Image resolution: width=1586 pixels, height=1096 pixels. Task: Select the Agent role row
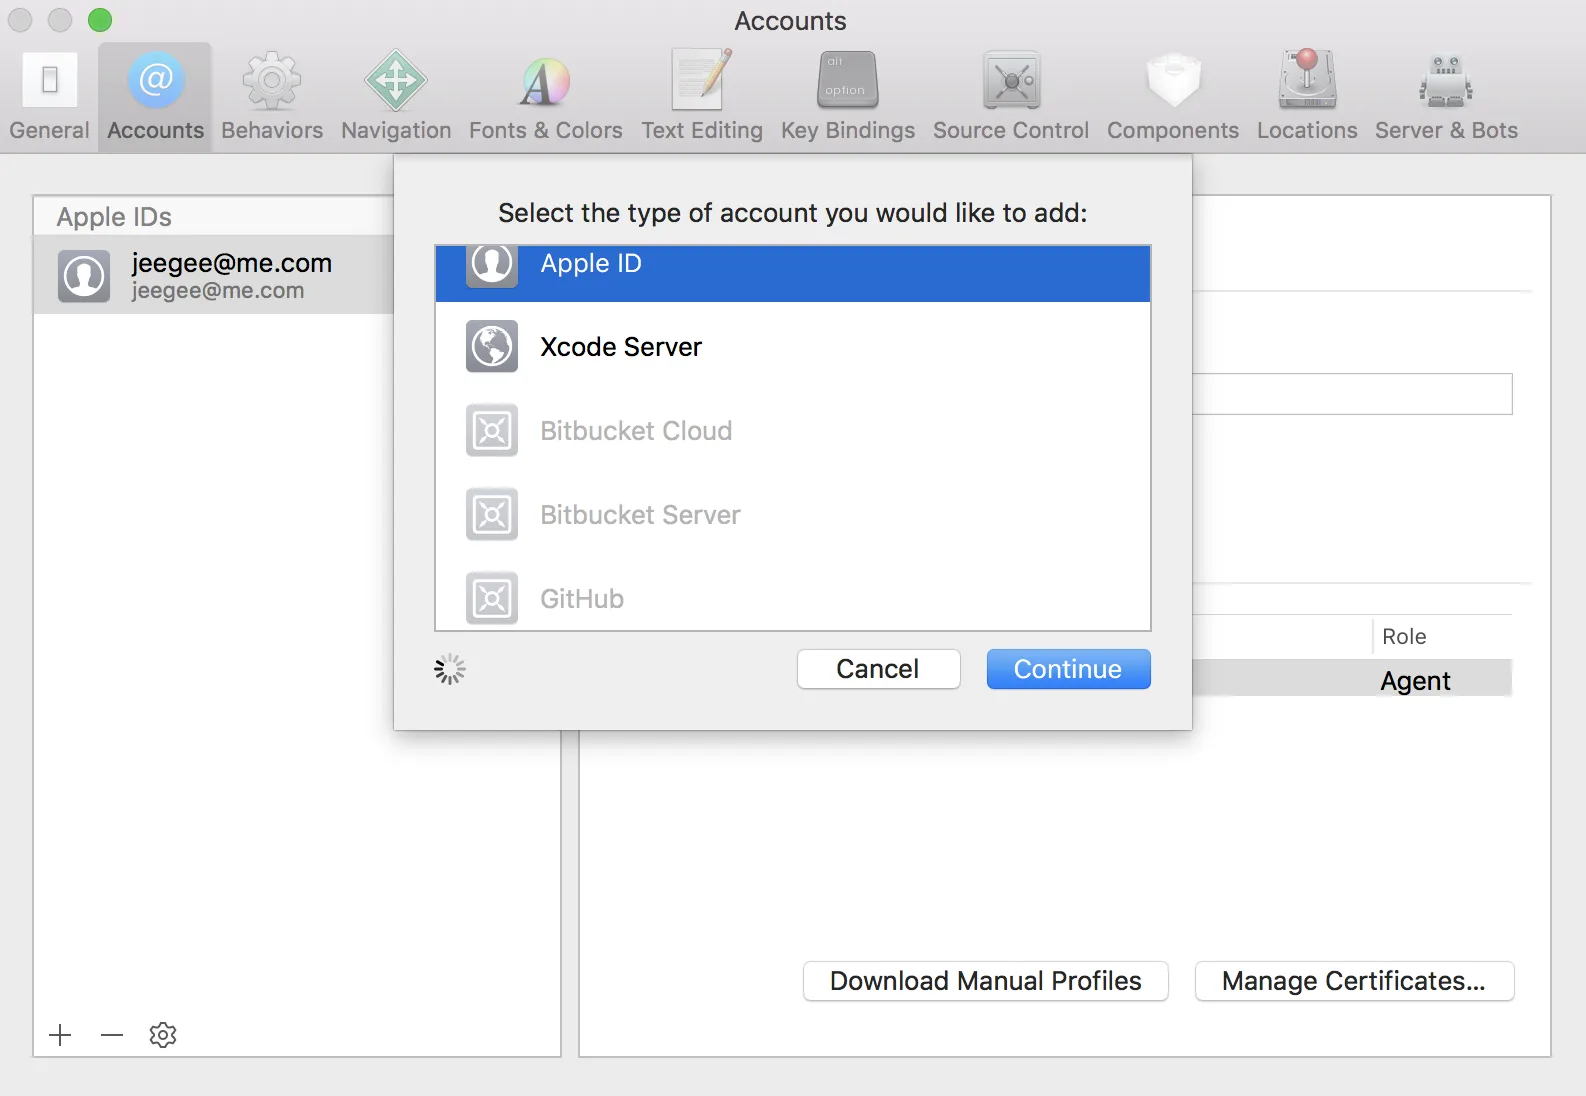[x=1352, y=680]
